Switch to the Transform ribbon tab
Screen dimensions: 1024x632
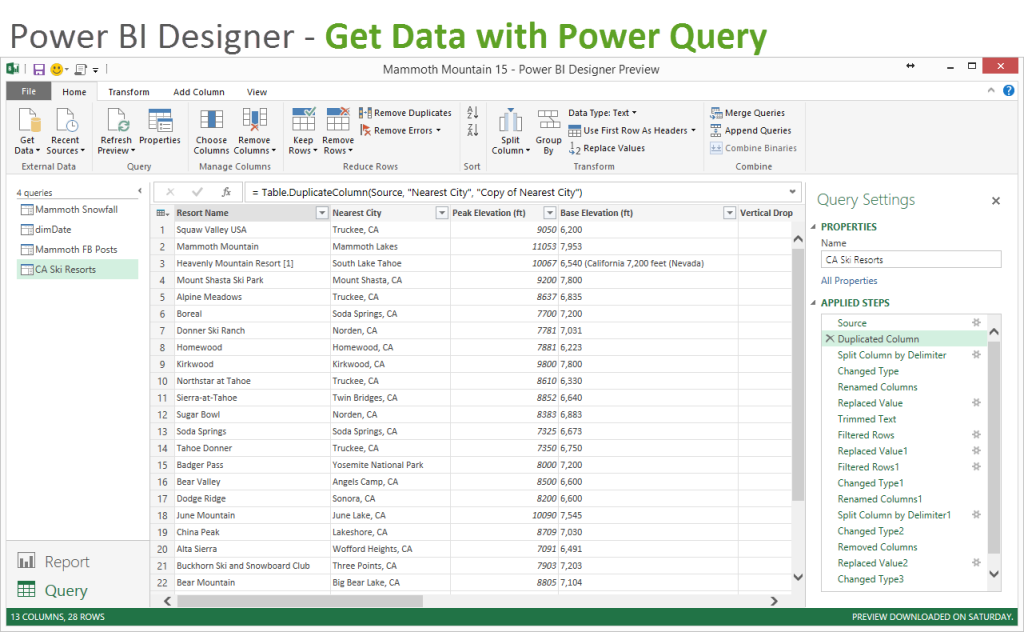point(128,91)
